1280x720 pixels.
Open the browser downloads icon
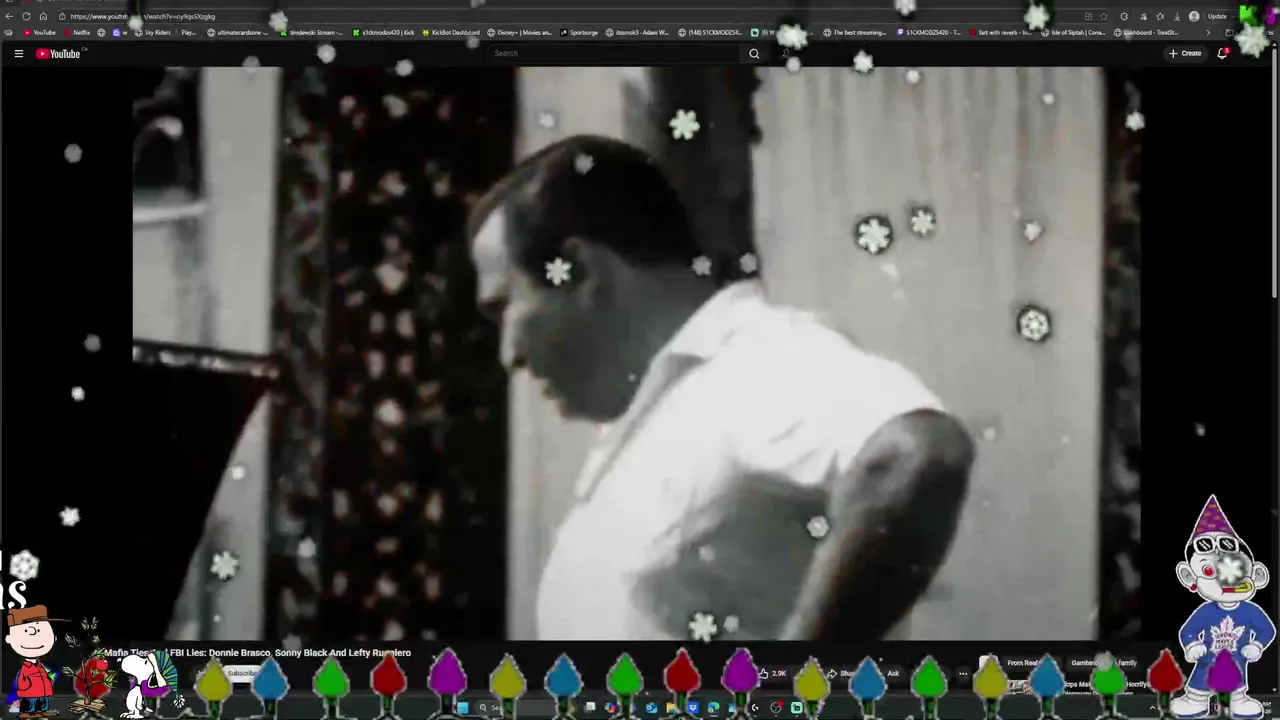[x=1177, y=16]
